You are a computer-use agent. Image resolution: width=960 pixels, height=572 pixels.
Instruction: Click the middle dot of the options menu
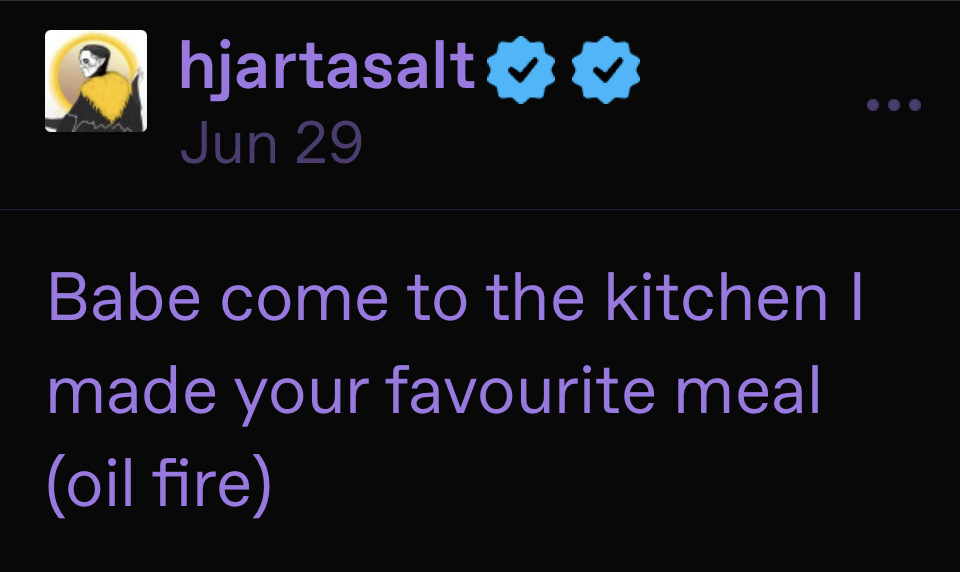click(x=893, y=104)
